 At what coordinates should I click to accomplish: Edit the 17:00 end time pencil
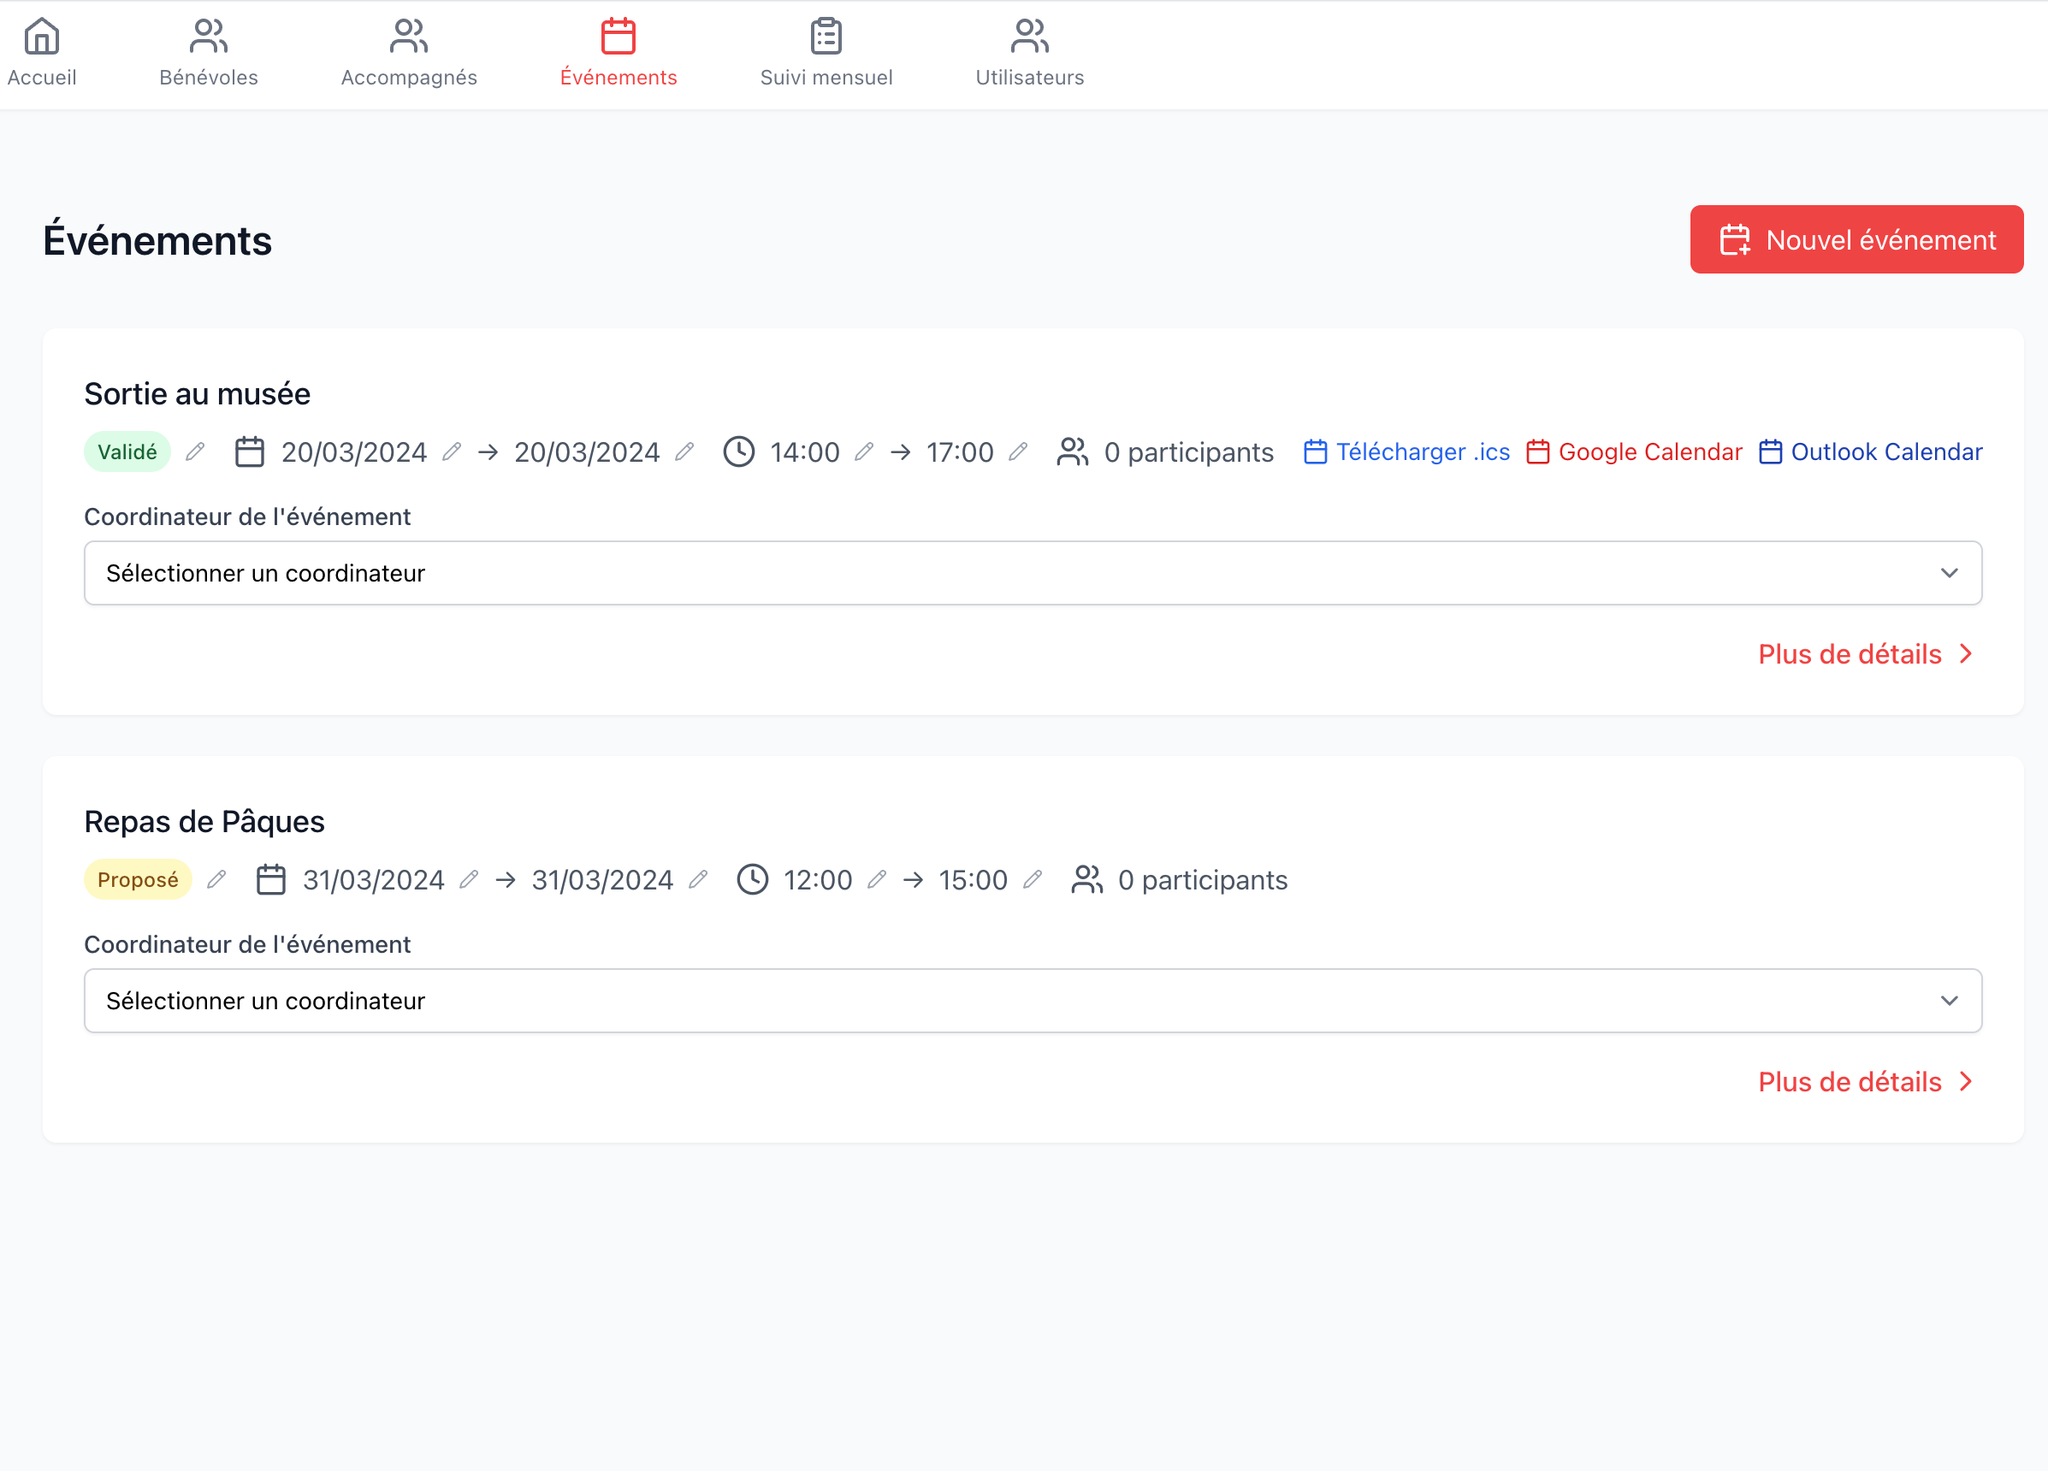1018,452
